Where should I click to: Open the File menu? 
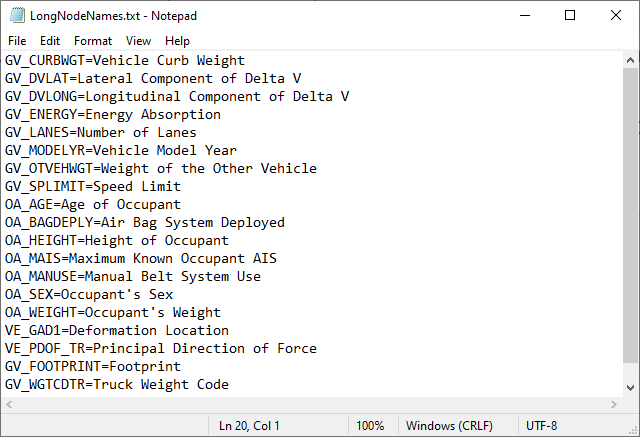coord(17,41)
